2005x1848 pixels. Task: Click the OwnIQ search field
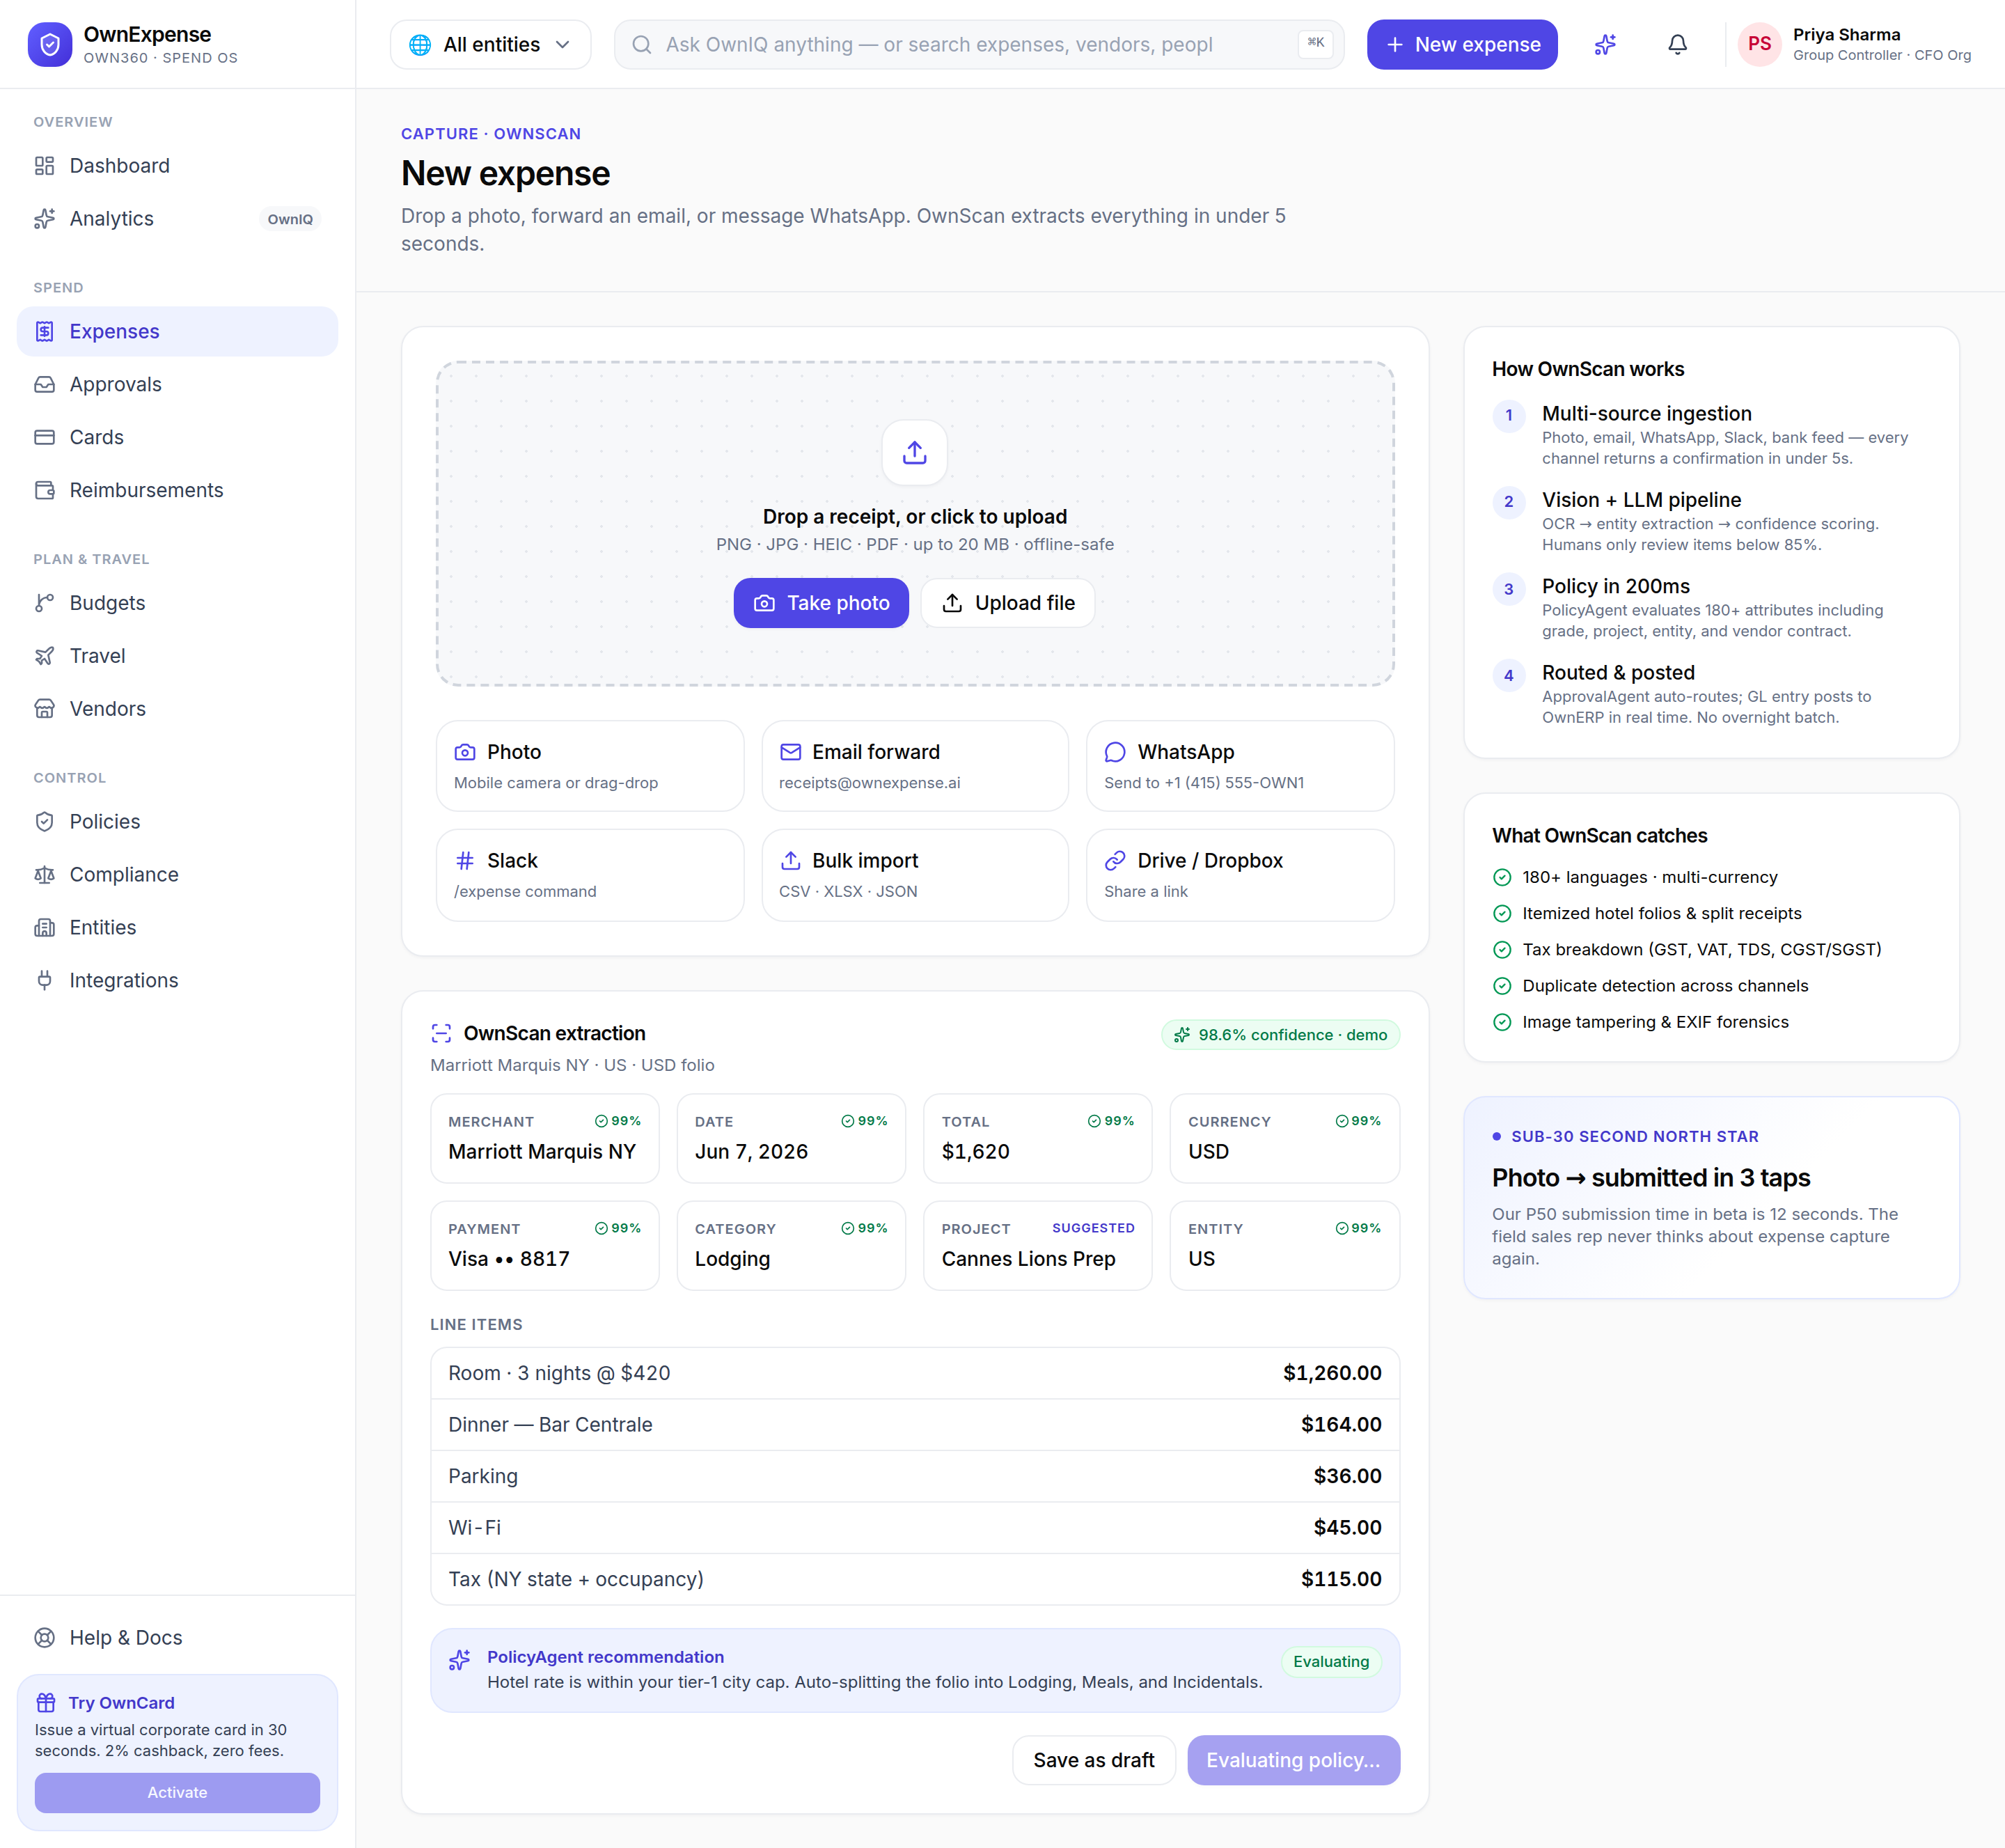pyautogui.click(x=978, y=45)
